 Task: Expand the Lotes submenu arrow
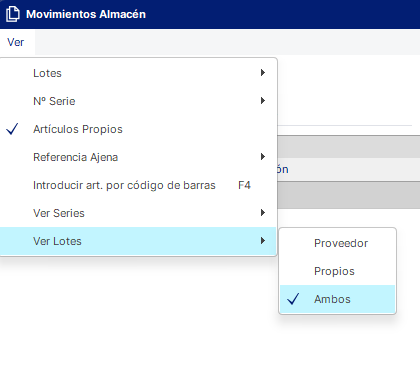pyautogui.click(x=263, y=73)
